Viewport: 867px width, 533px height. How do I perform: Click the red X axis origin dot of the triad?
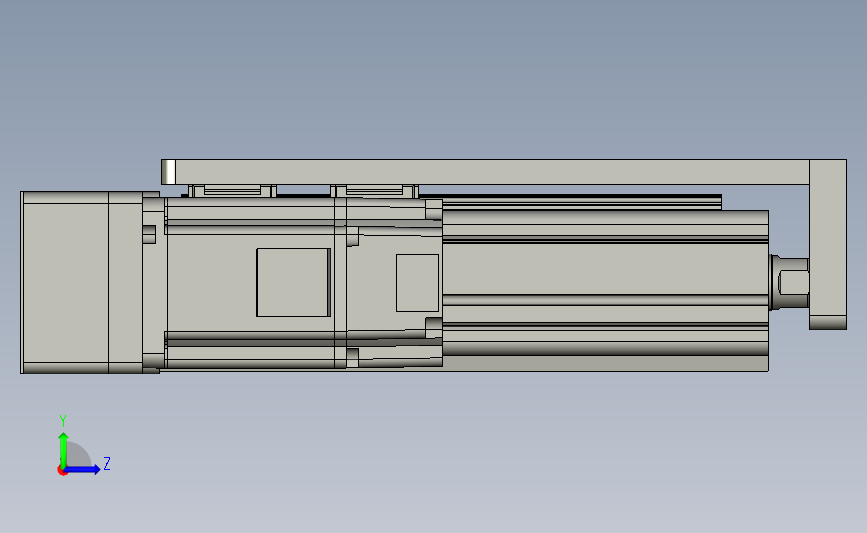62,471
